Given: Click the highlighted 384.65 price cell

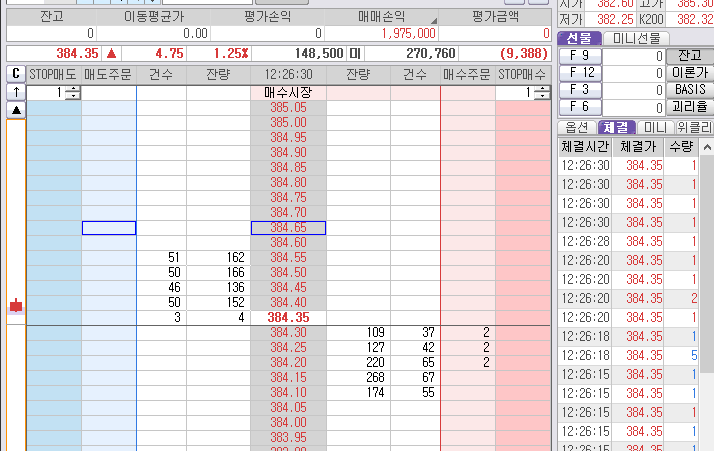Looking at the screenshot, I should coord(288,228).
